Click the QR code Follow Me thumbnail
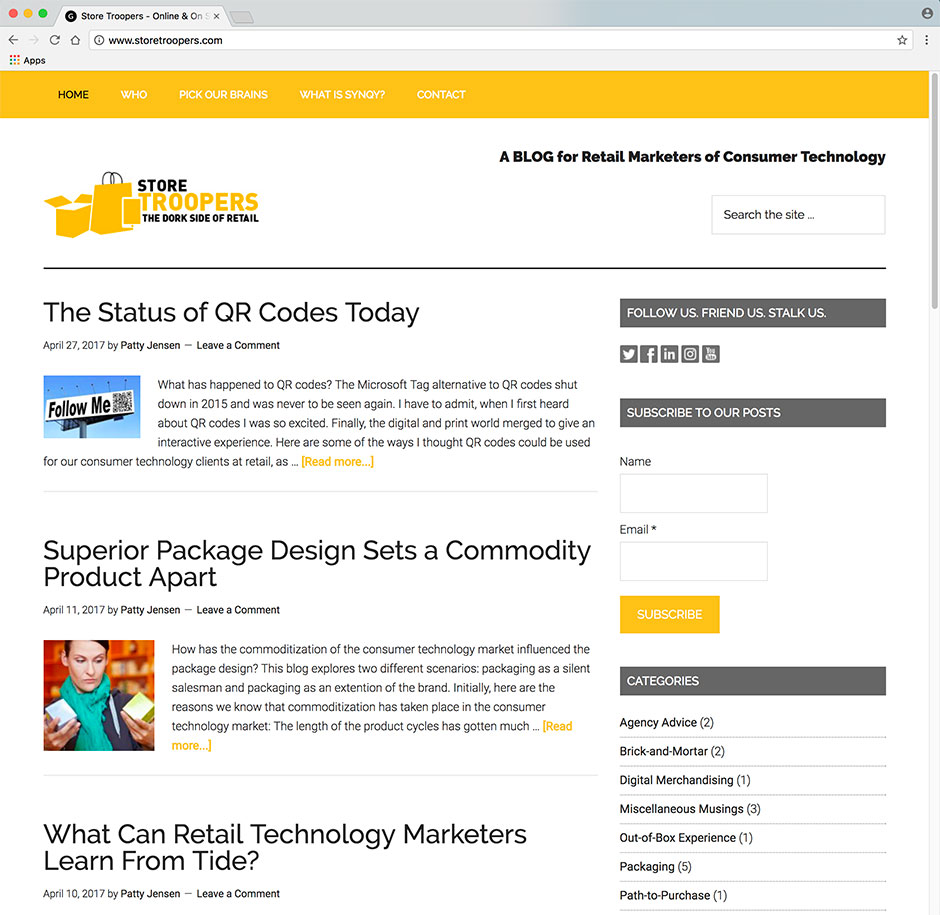Viewport: 940px width, 915px height. pos(92,406)
